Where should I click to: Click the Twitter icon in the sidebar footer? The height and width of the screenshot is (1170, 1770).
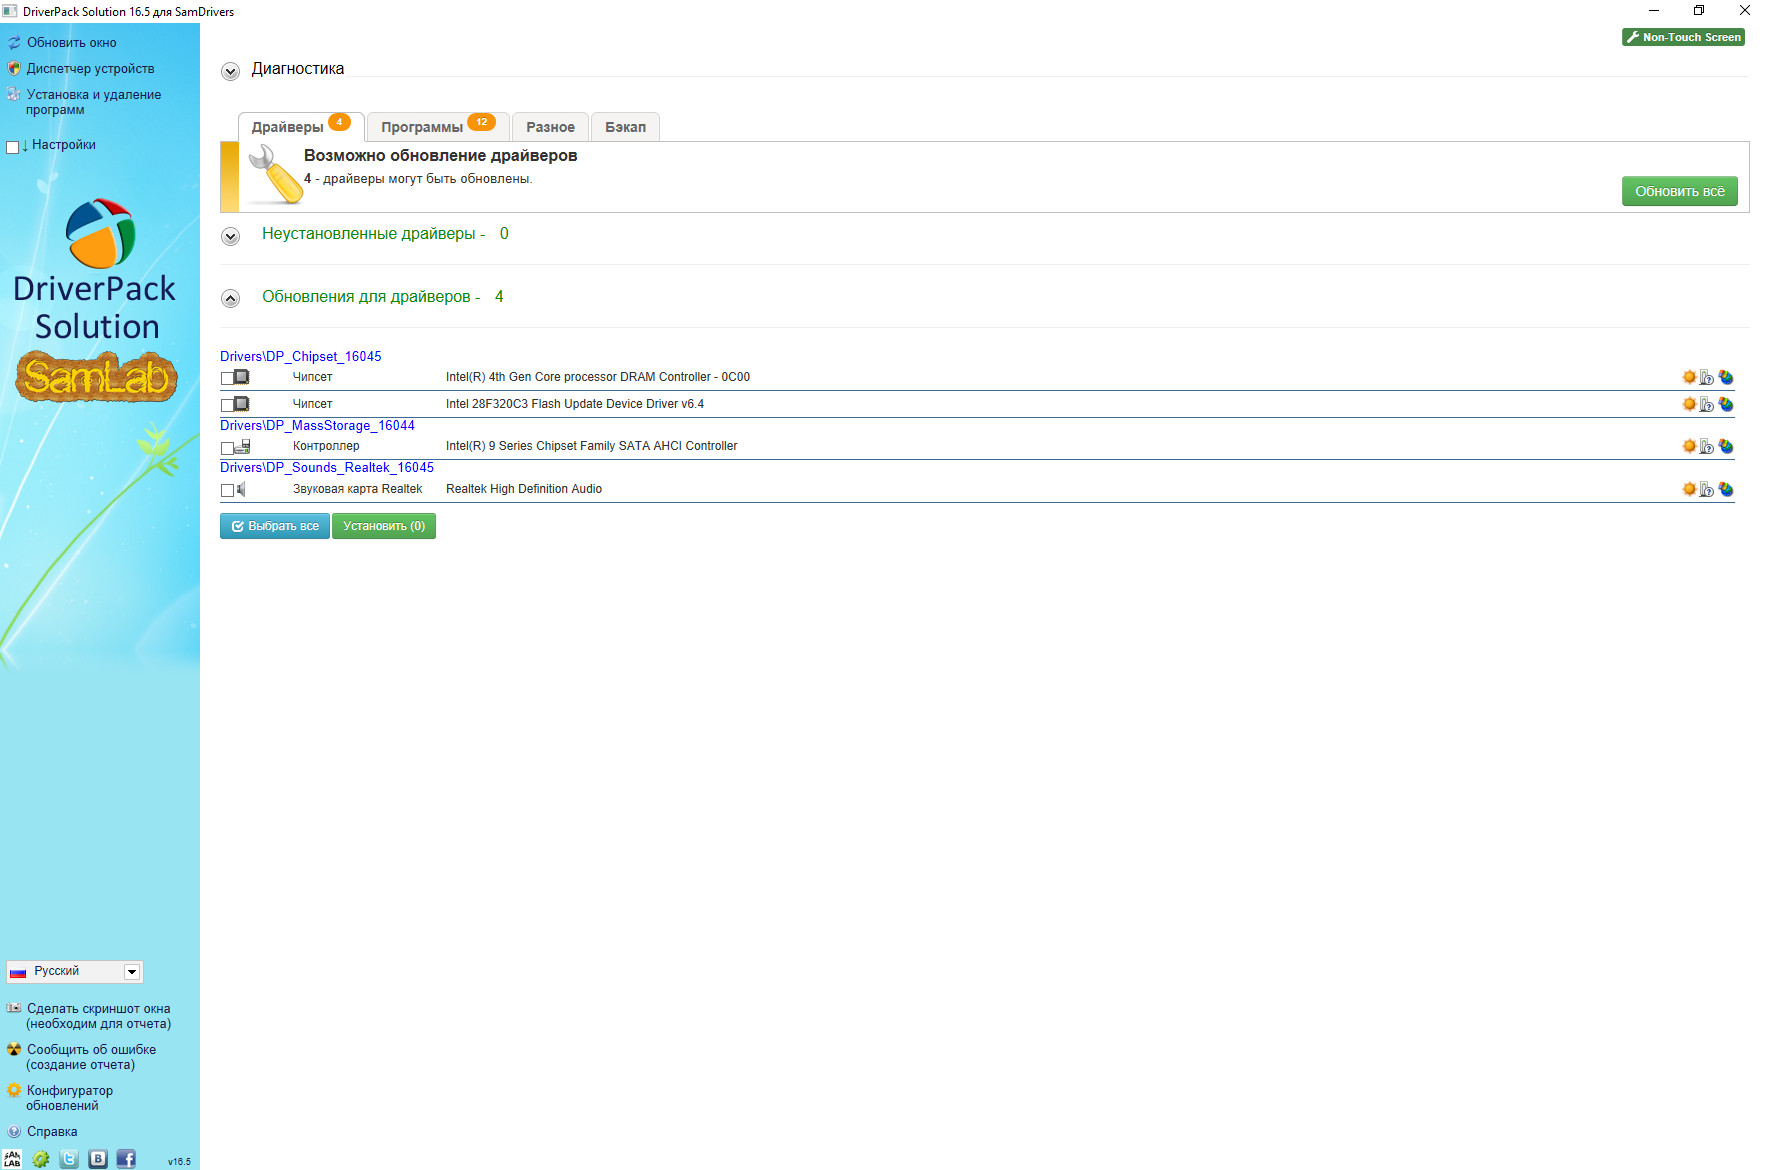[69, 1159]
